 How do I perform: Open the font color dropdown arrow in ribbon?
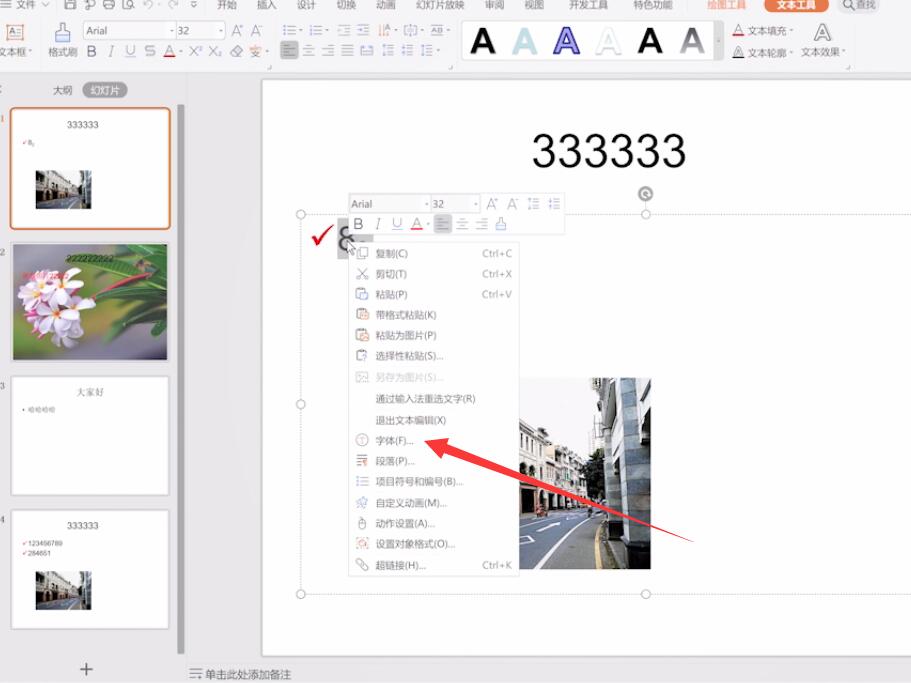181,52
